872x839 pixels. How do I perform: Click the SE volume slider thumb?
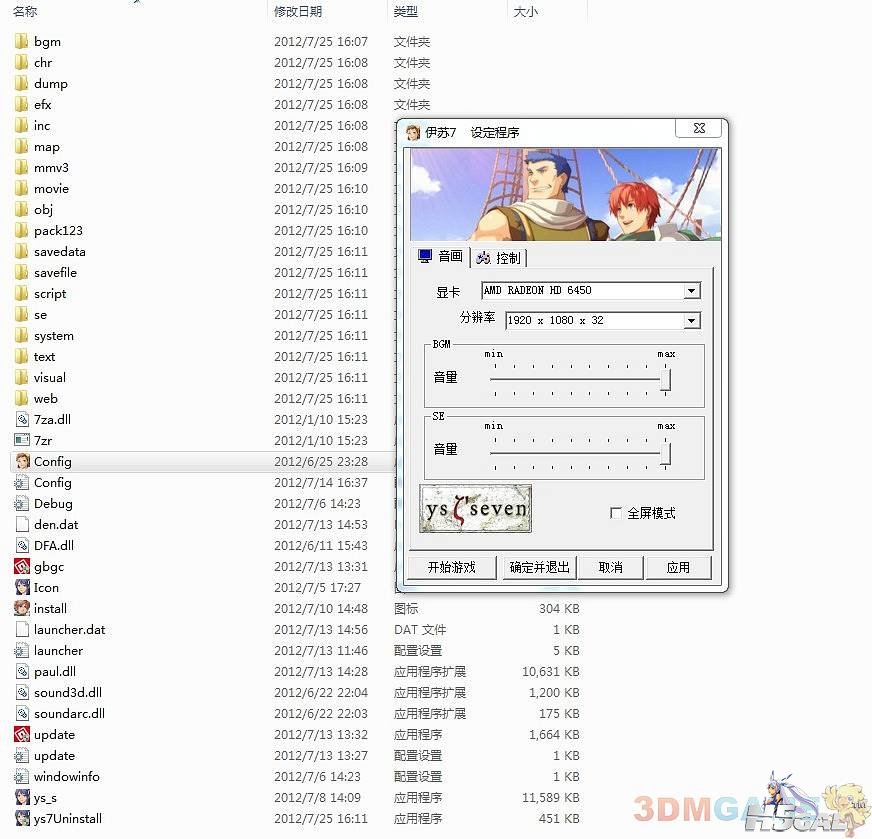(x=665, y=453)
